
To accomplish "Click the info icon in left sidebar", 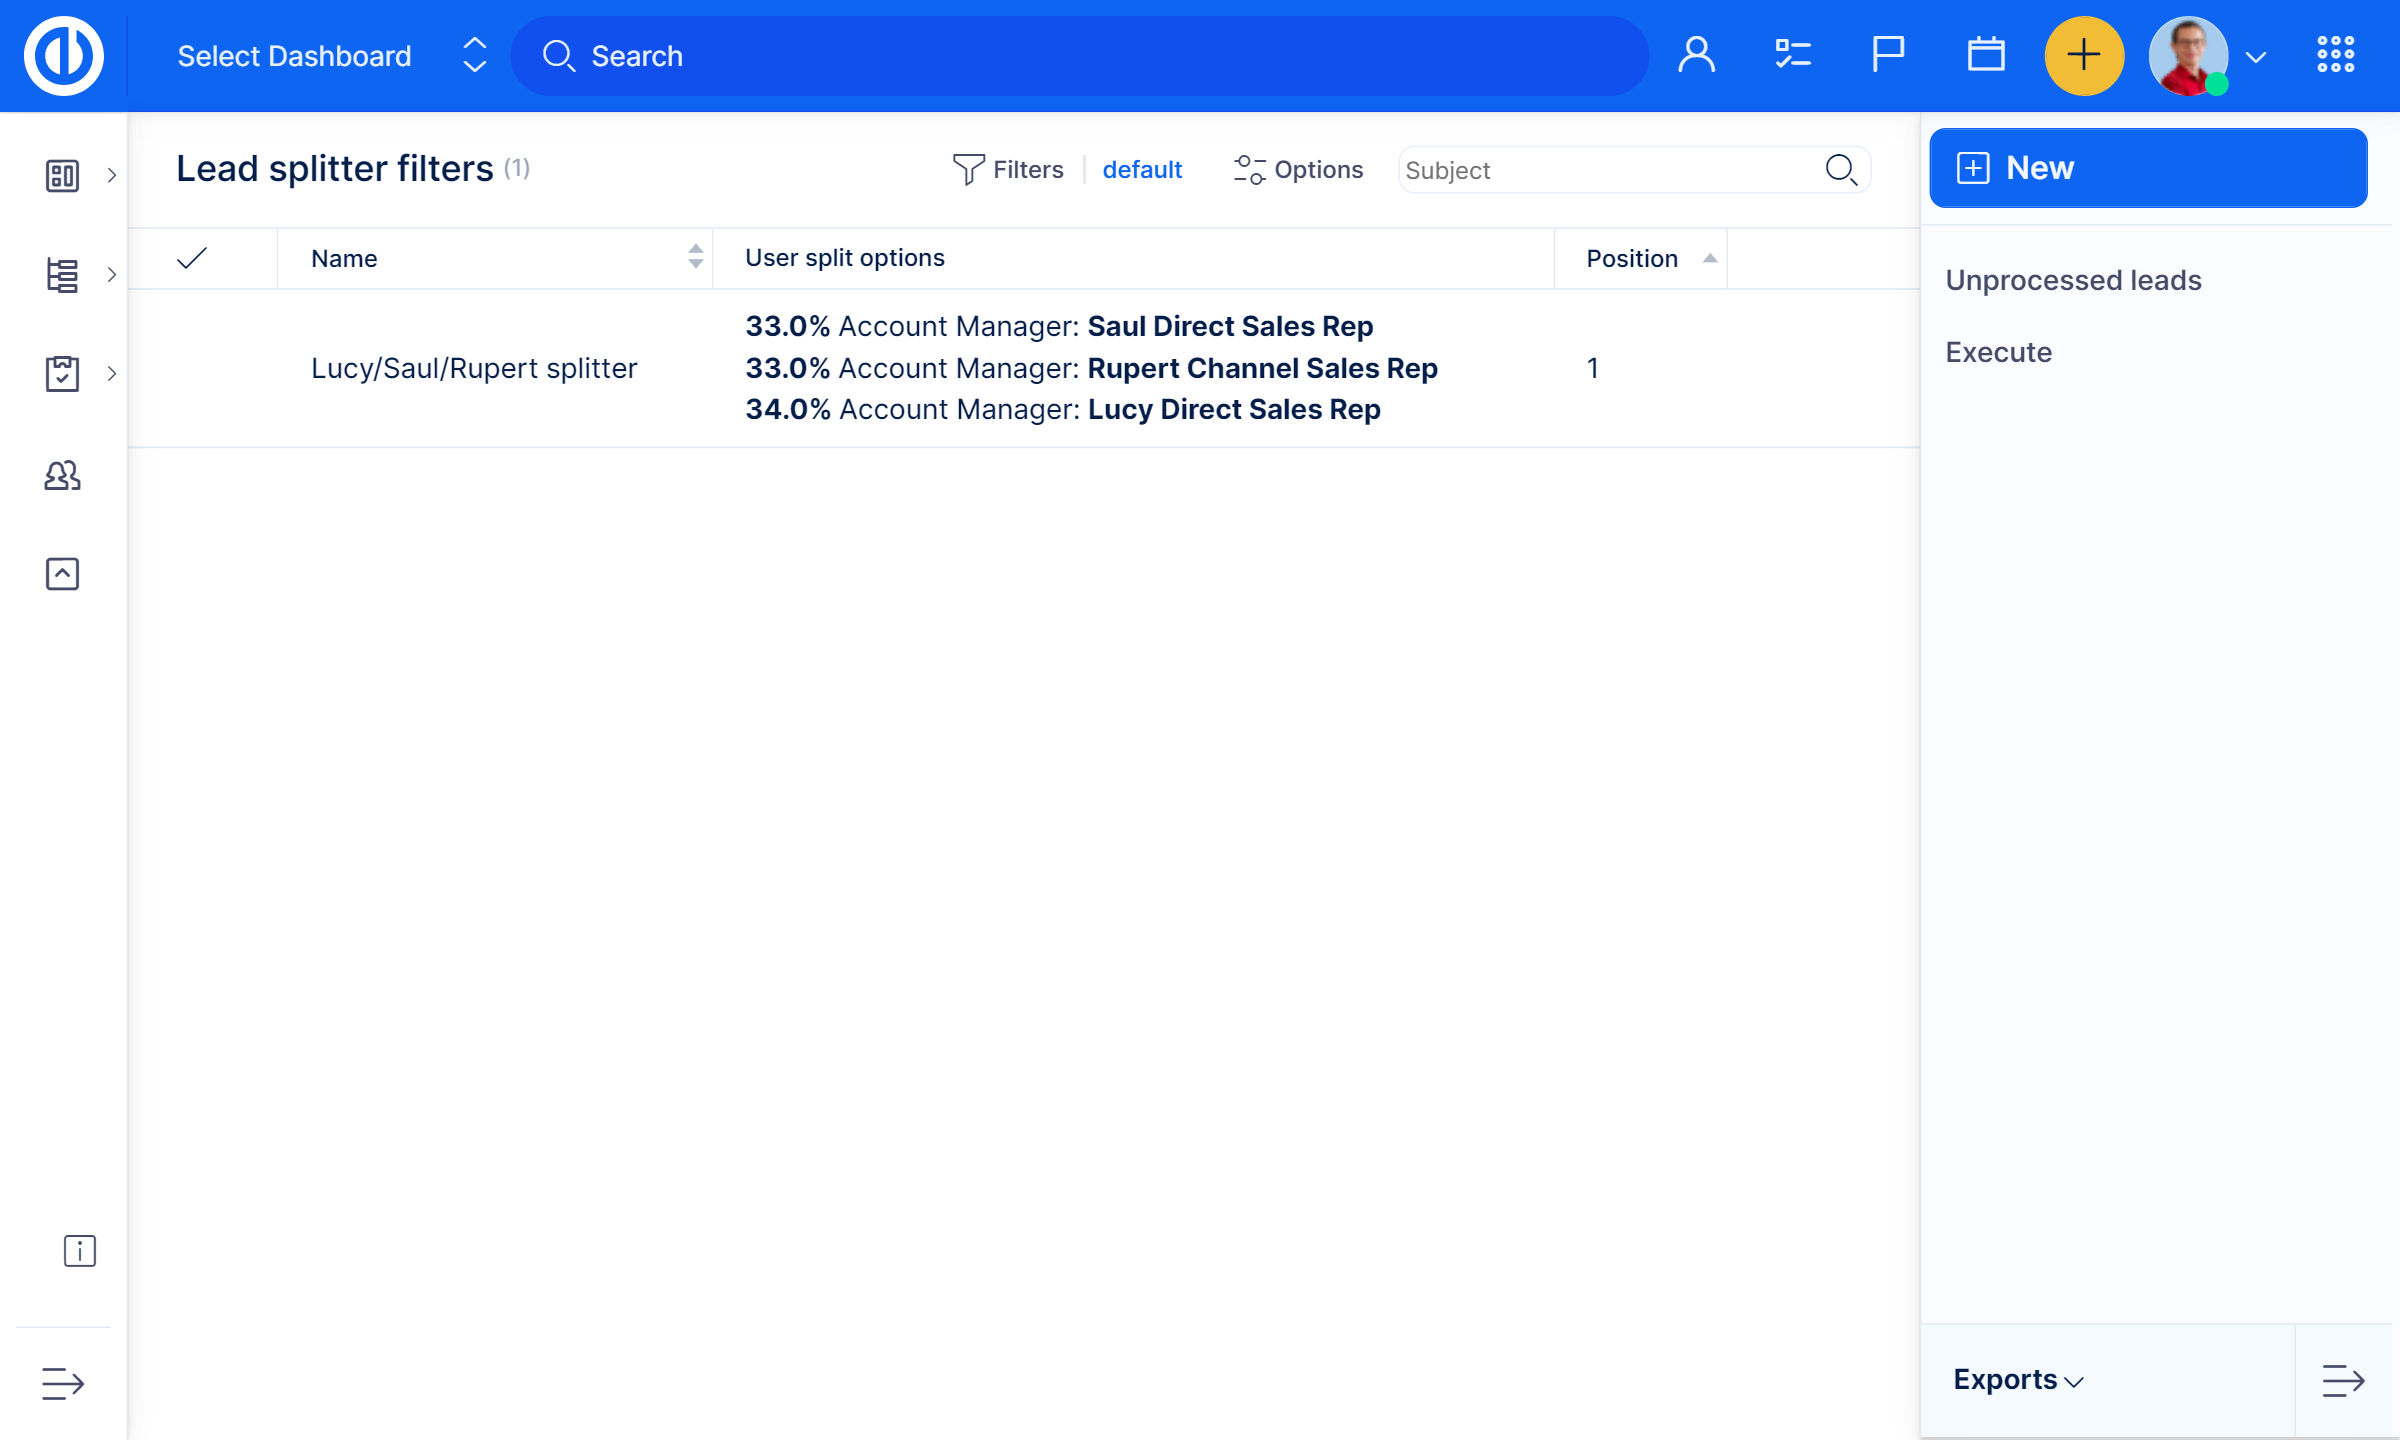I will [x=79, y=1250].
